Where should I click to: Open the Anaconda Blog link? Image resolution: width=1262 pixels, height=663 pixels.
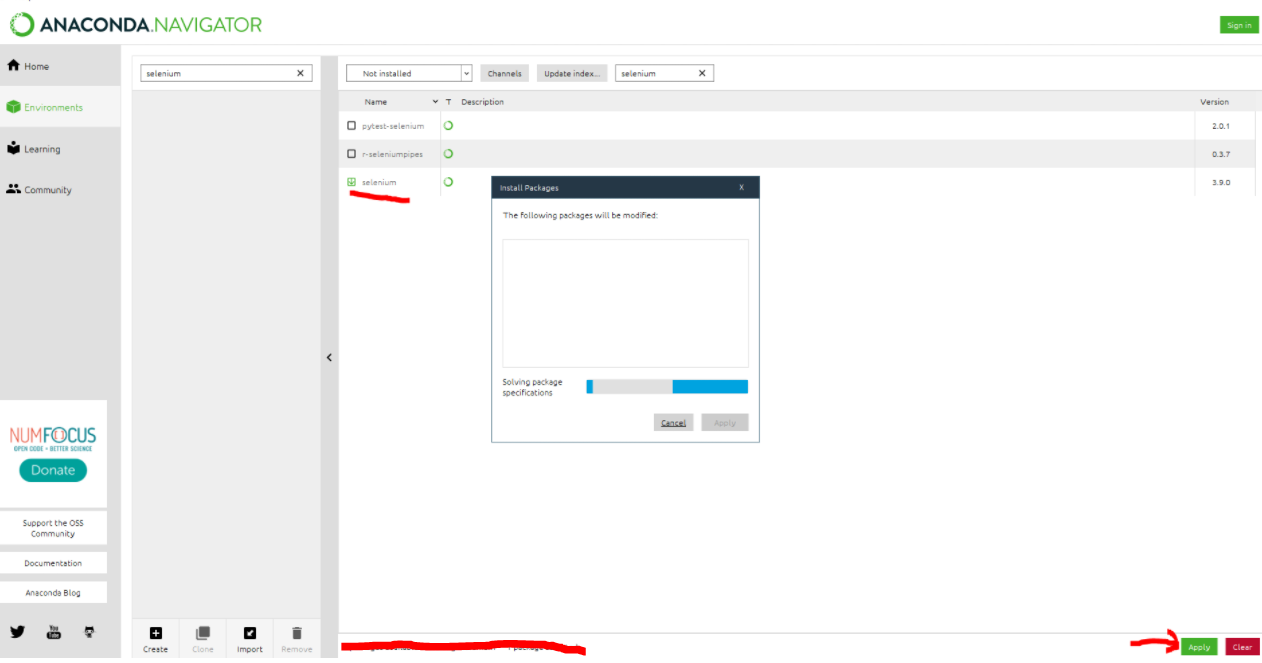(x=53, y=593)
